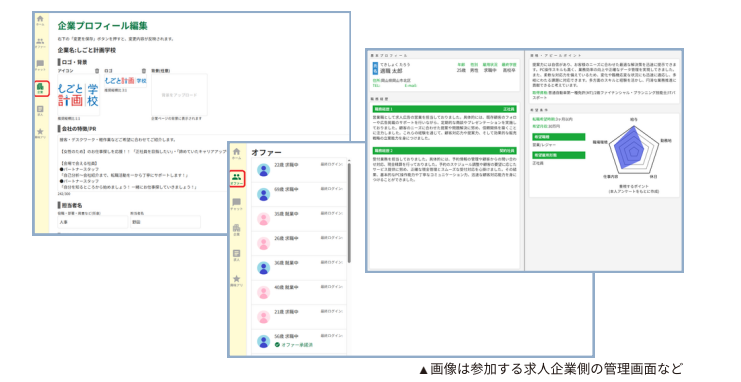Click the 職務経歴2 green header bar
The image size is (741, 382).
[444, 151]
